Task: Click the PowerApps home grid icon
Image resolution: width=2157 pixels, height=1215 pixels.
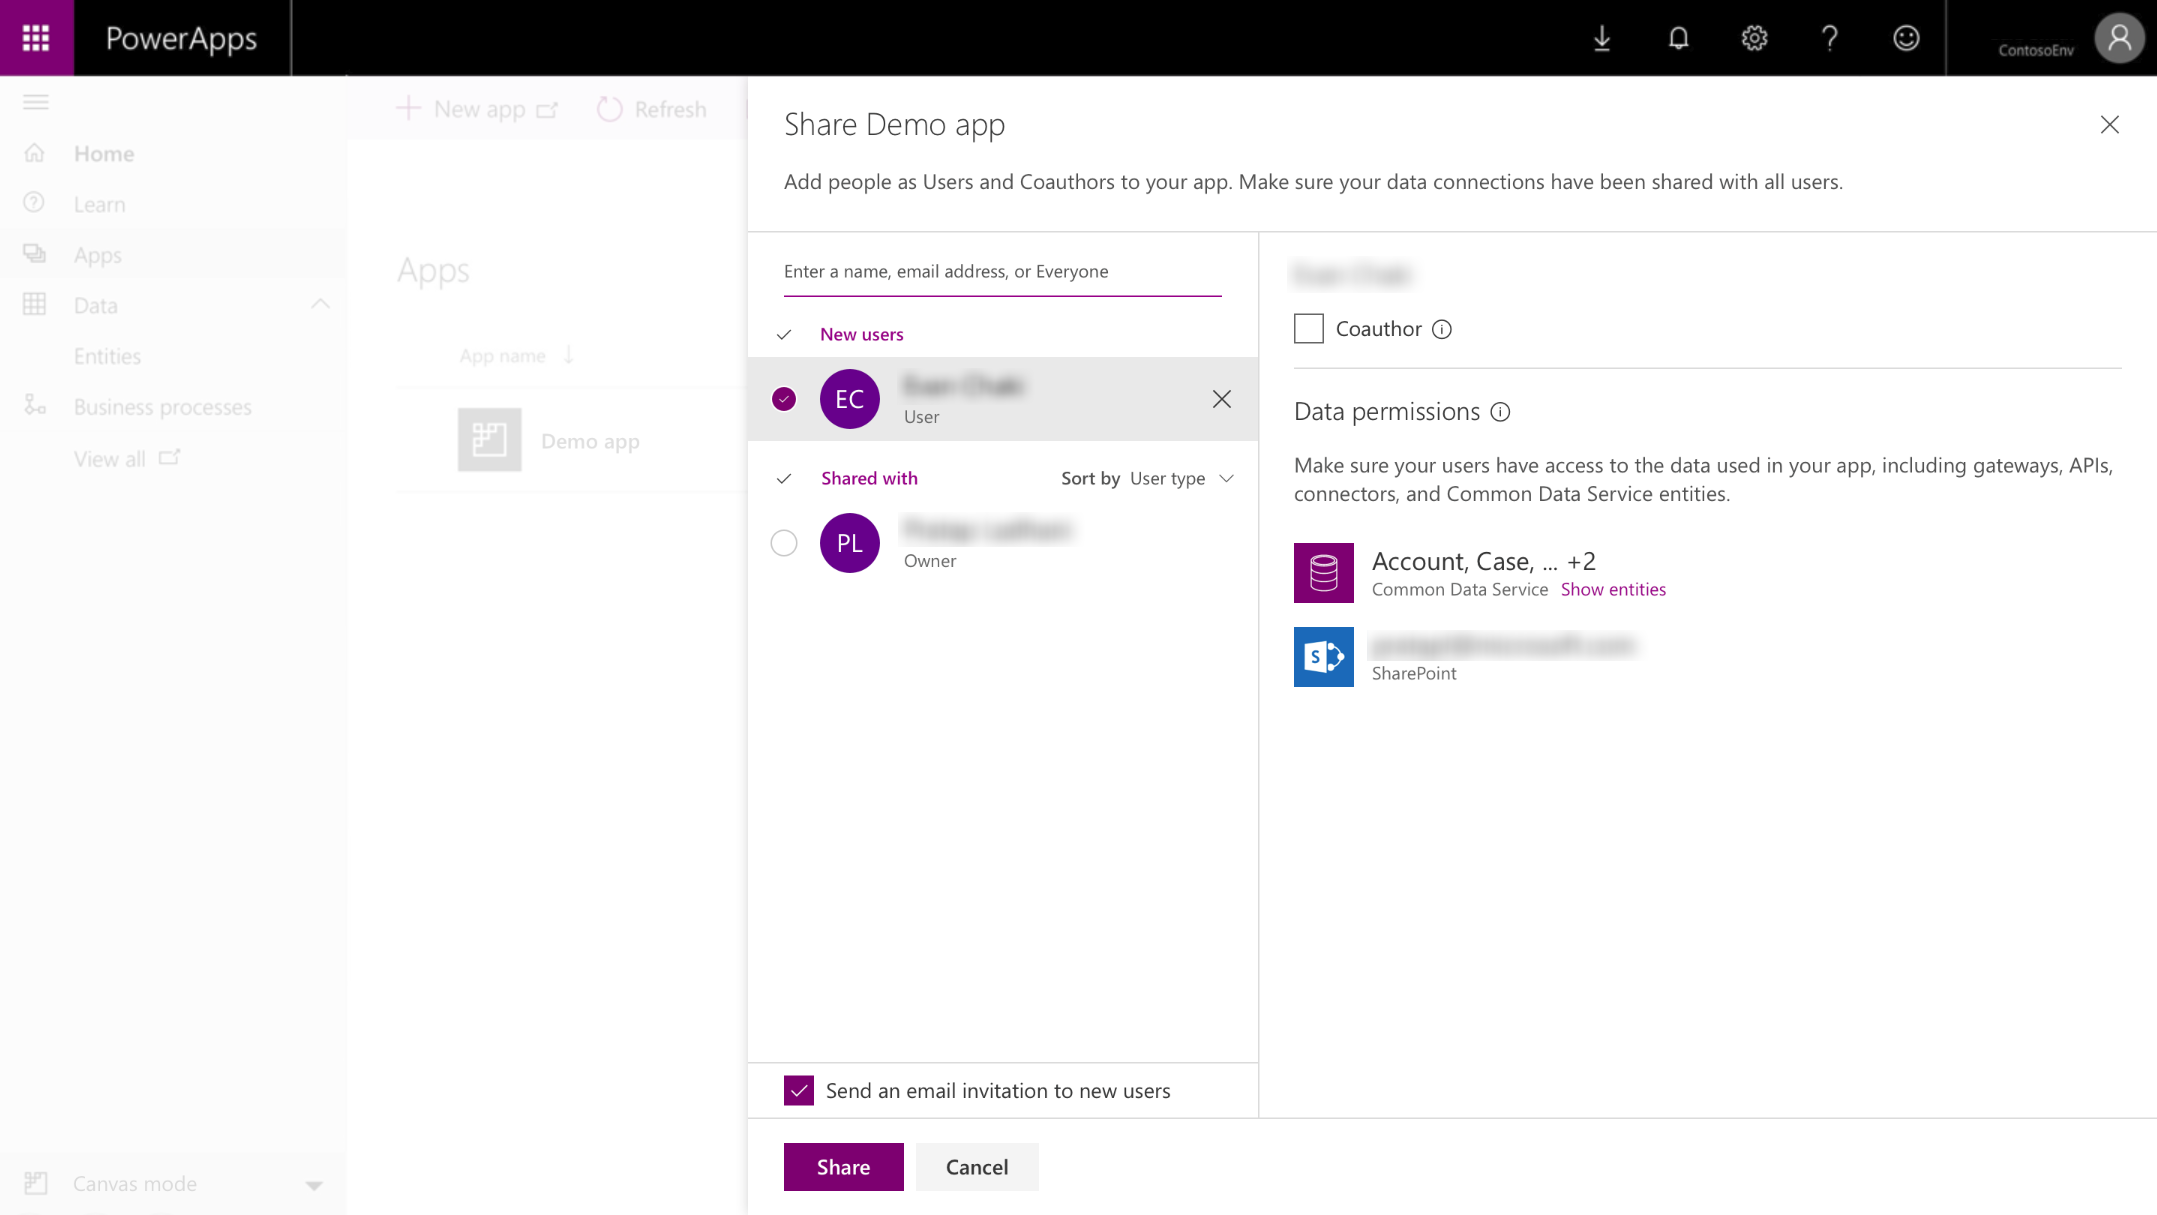Action: click(x=36, y=37)
